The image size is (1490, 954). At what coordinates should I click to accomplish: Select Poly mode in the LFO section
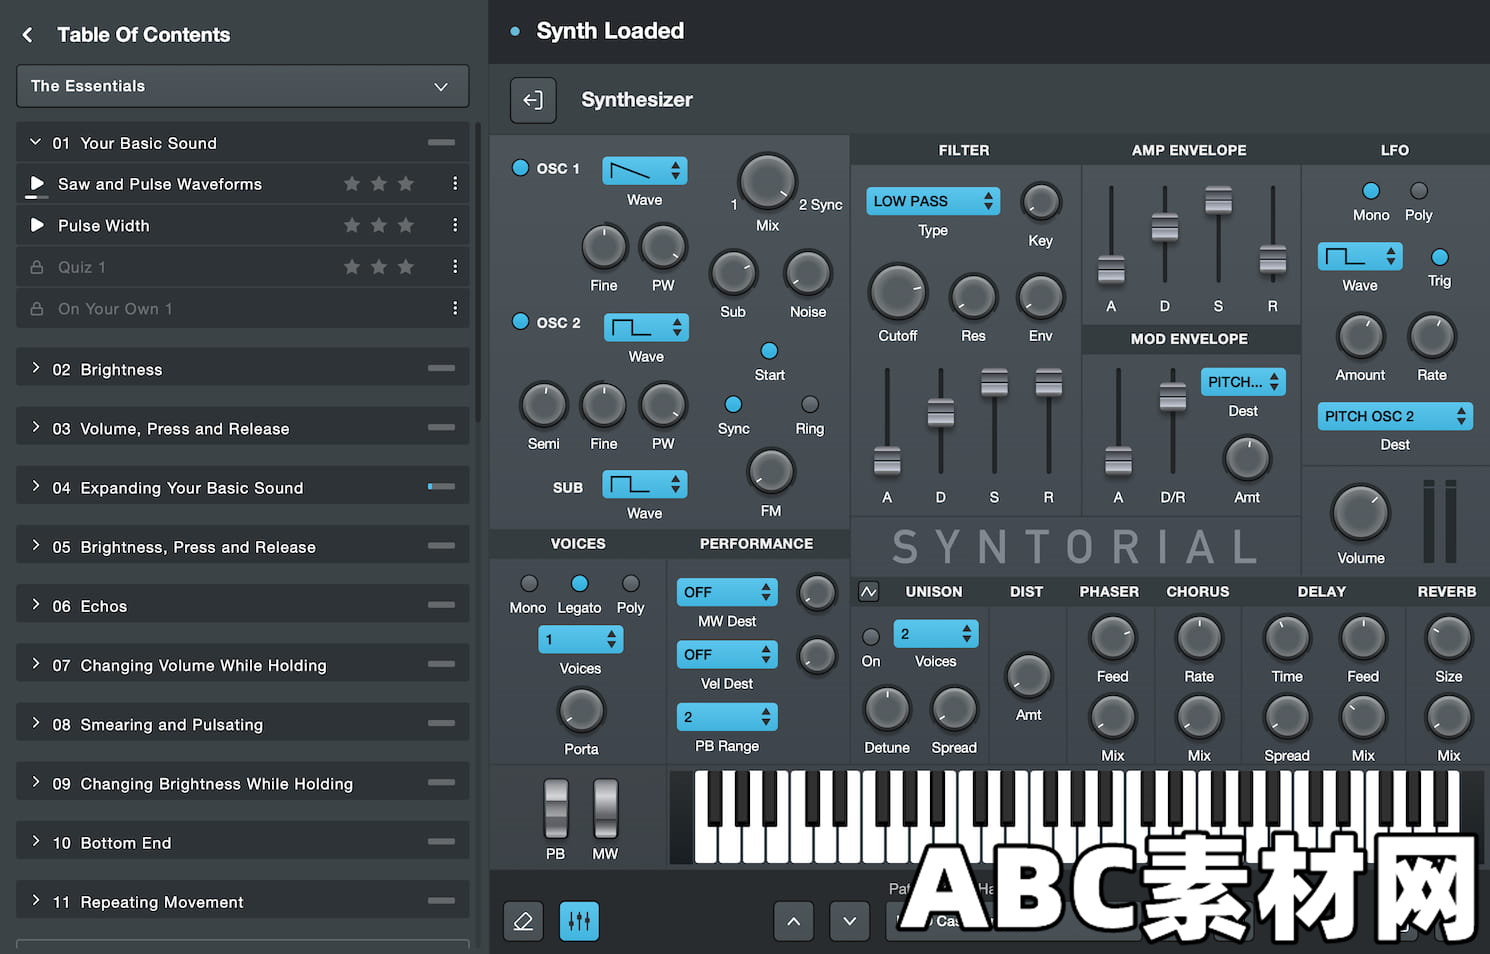click(x=1418, y=190)
